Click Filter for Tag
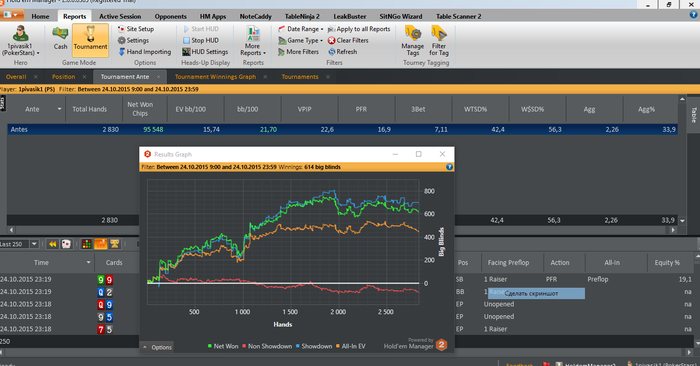Image resolution: width=700 pixels, height=366 pixels. (x=439, y=40)
